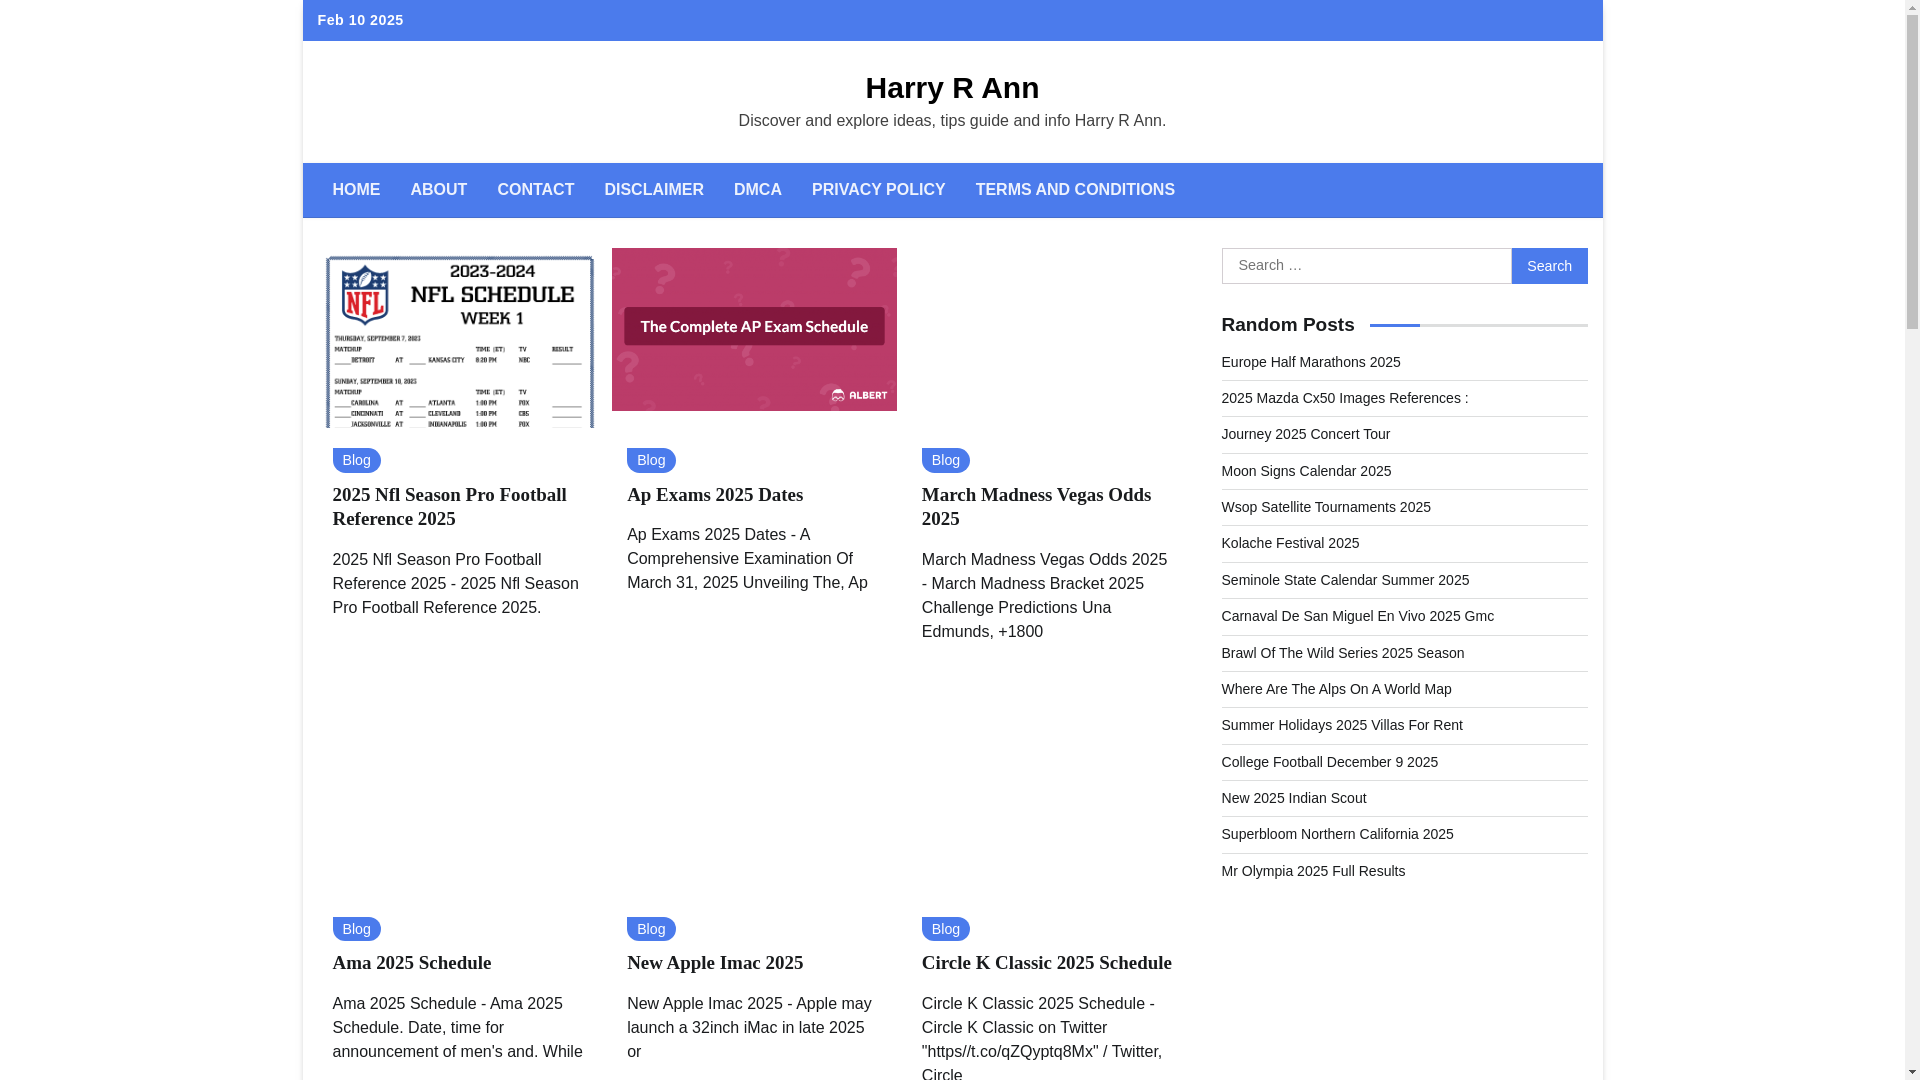Open 2025 Mazda Cx50 Images References link

(x=1344, y=398)
